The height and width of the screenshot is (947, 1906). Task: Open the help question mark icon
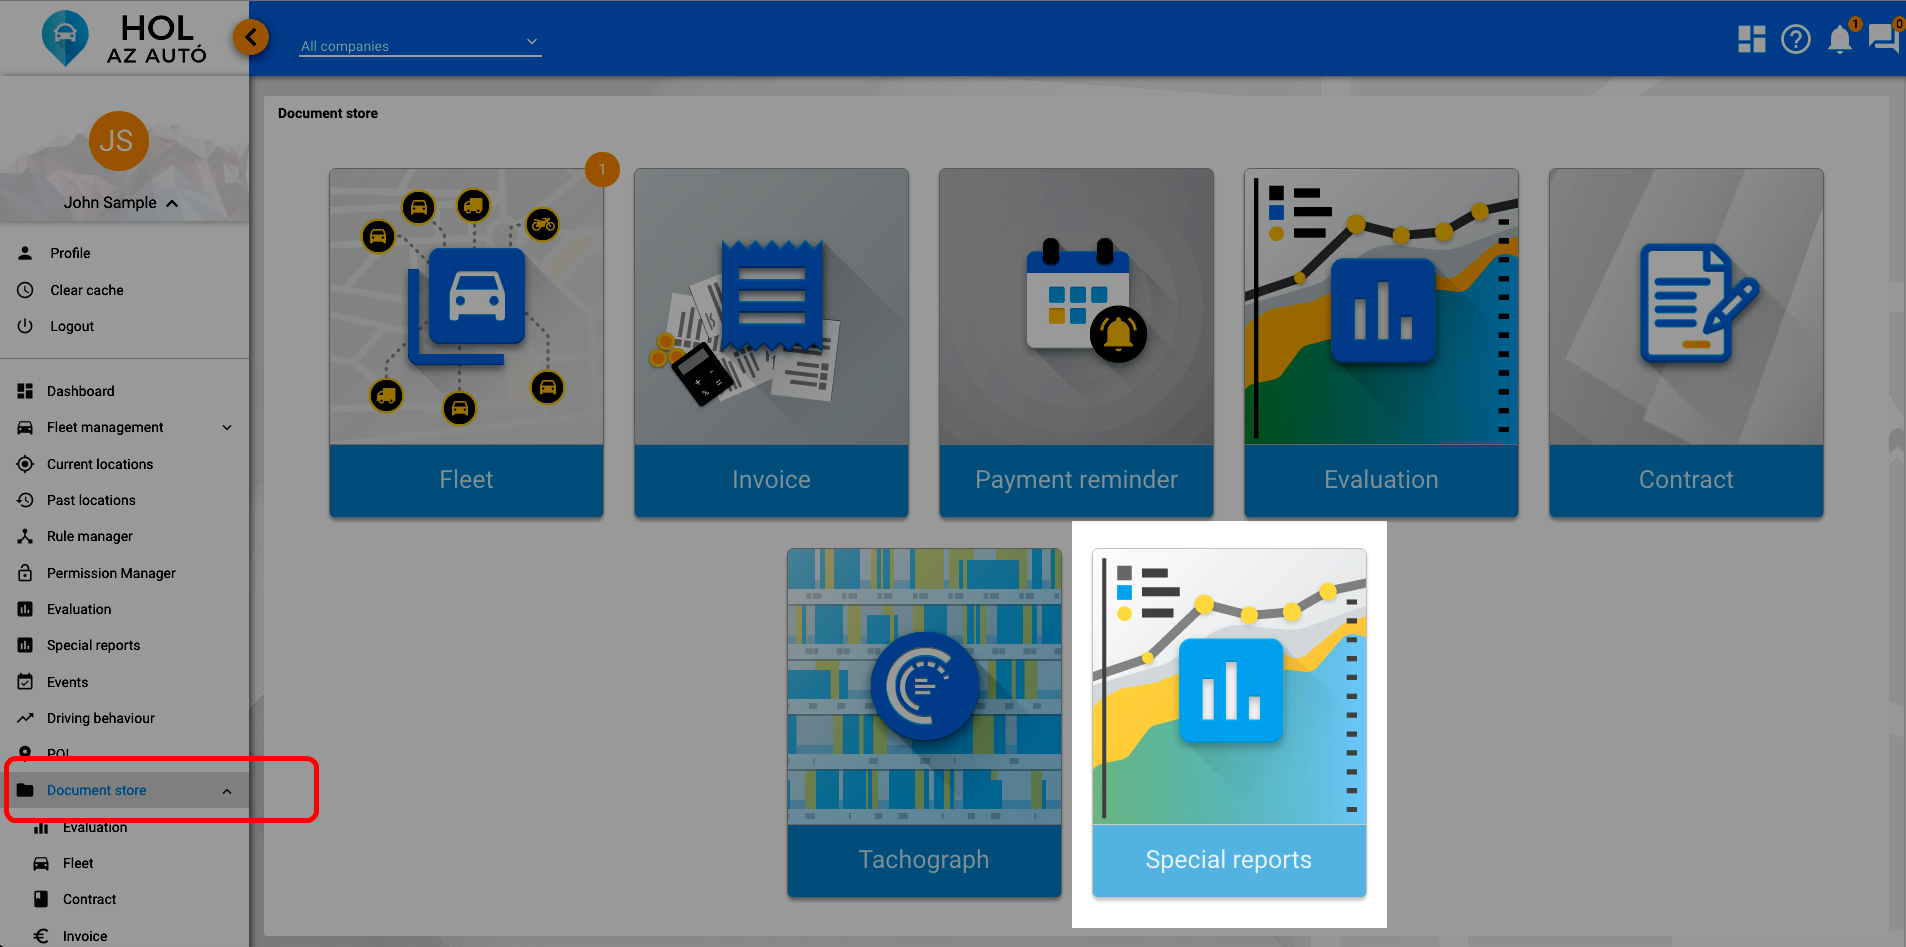1795,39
